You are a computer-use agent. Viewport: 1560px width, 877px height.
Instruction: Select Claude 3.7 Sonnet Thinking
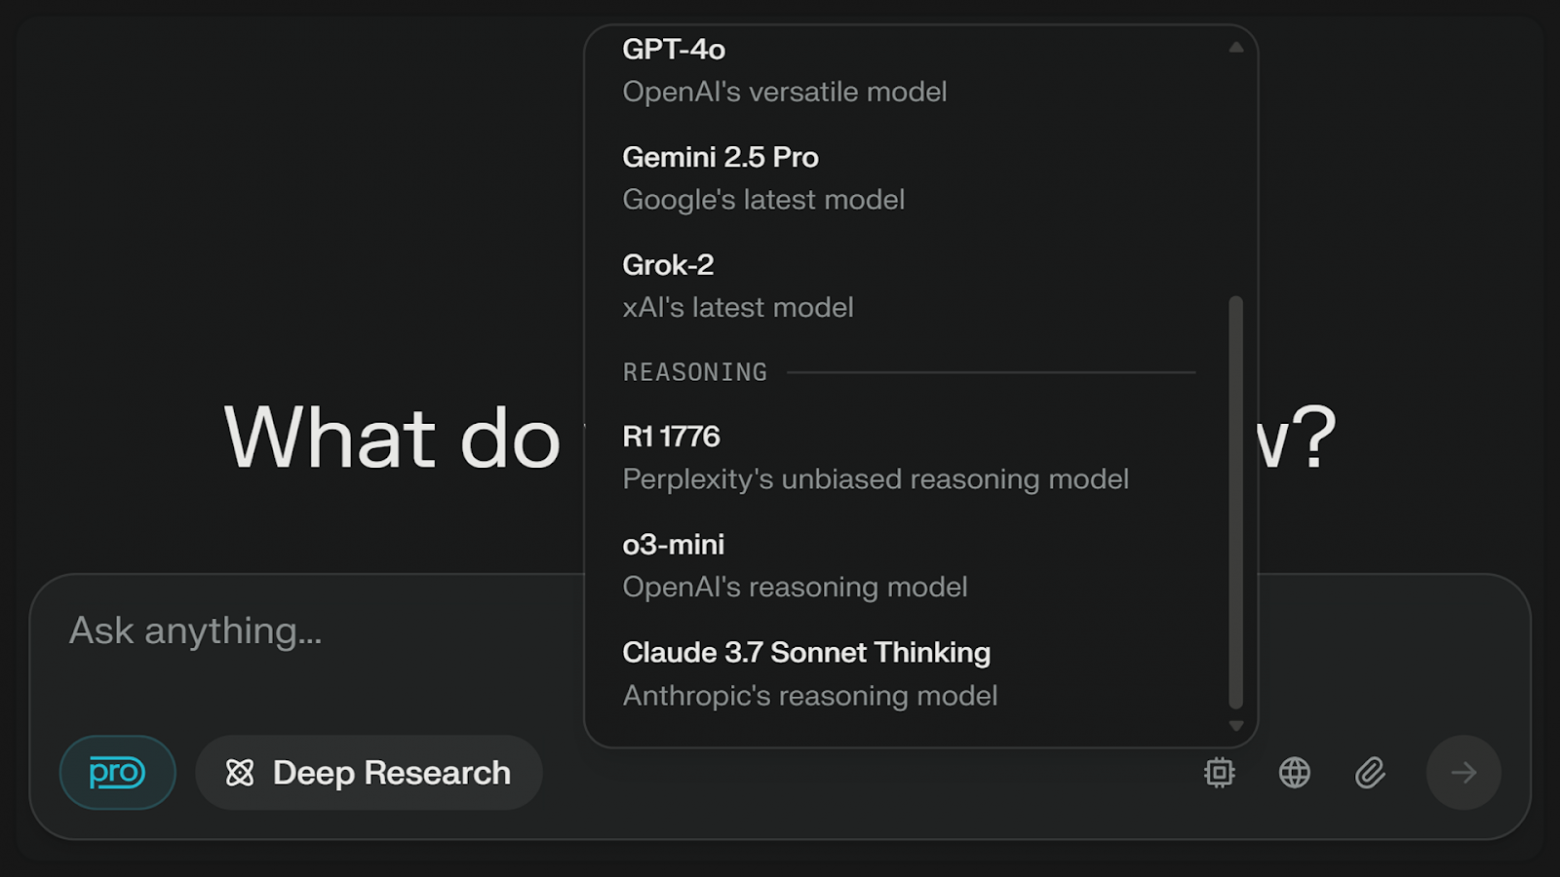point(806,653)
